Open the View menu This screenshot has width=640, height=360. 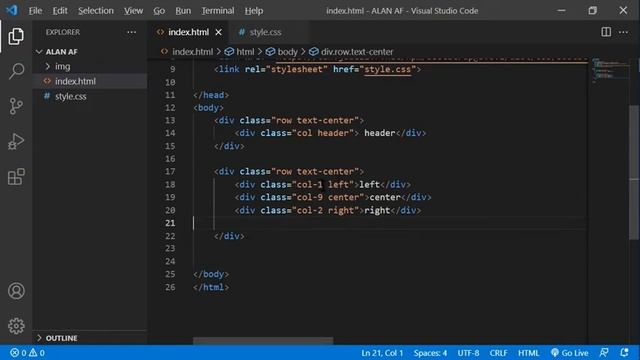click(x=133, y=11)
